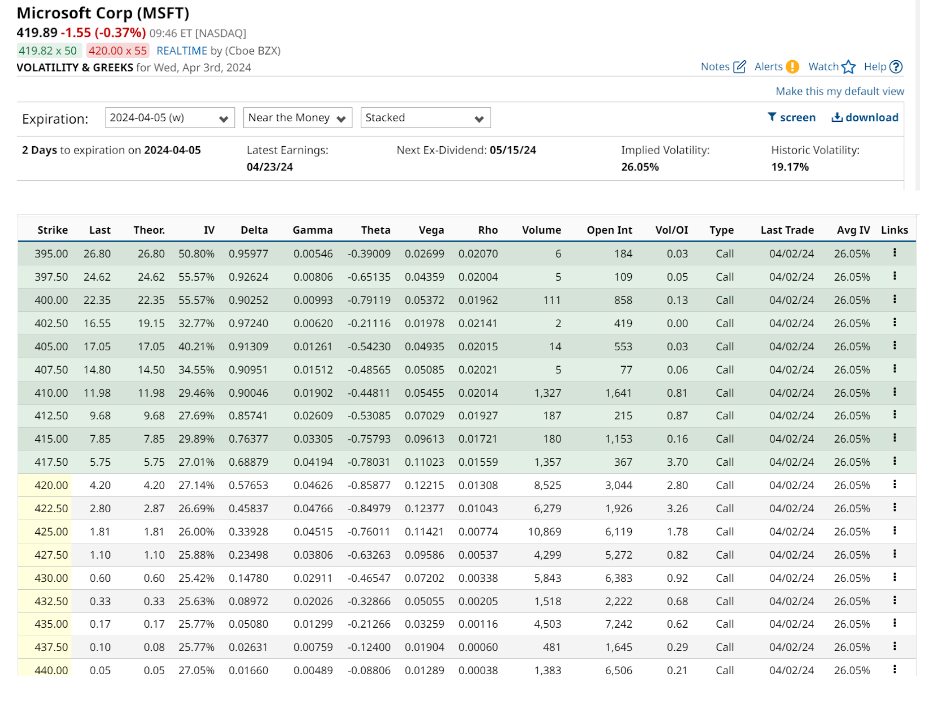
Task: Open links menu for 417.50 strike row
Action: 894,461
